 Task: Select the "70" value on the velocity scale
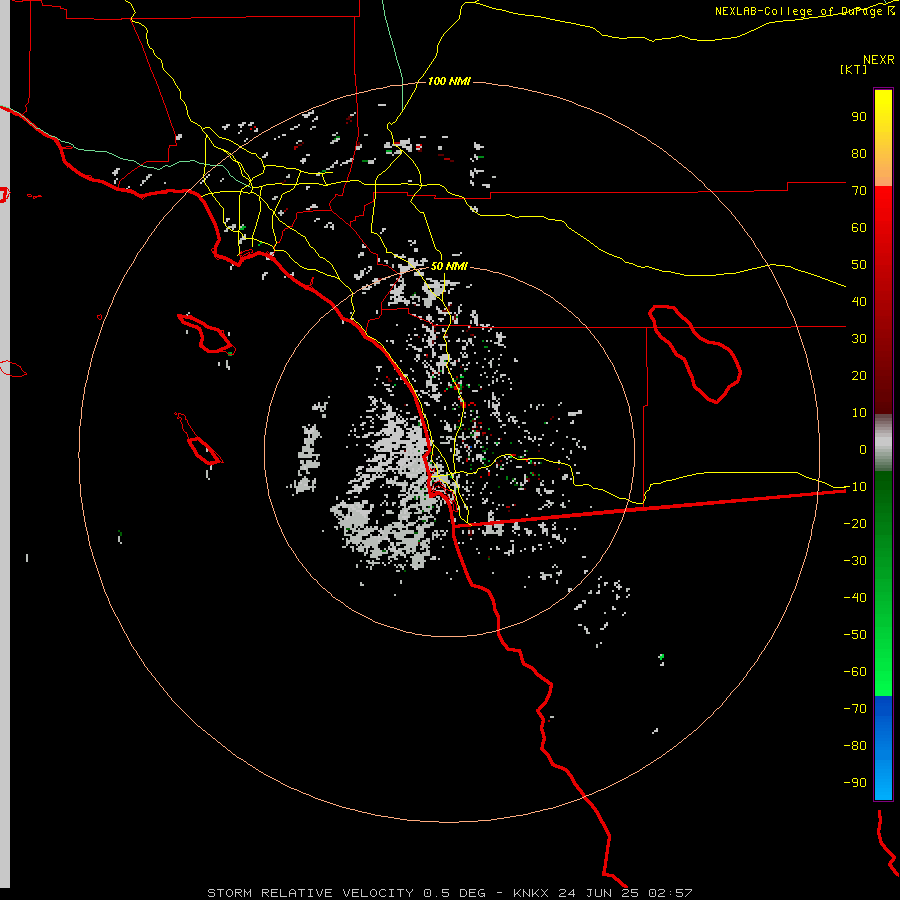(x=859, y=191)
